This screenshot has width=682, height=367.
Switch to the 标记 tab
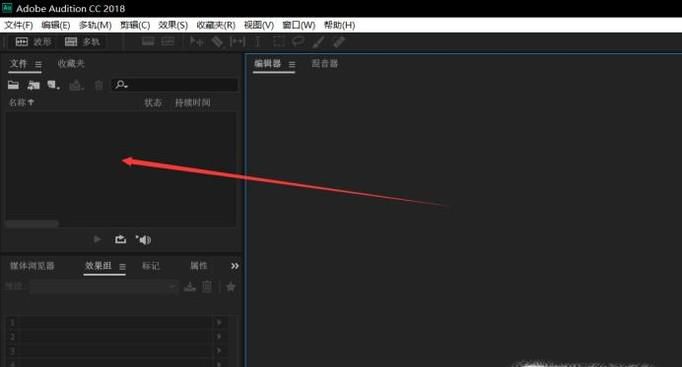tap(150, 266)
